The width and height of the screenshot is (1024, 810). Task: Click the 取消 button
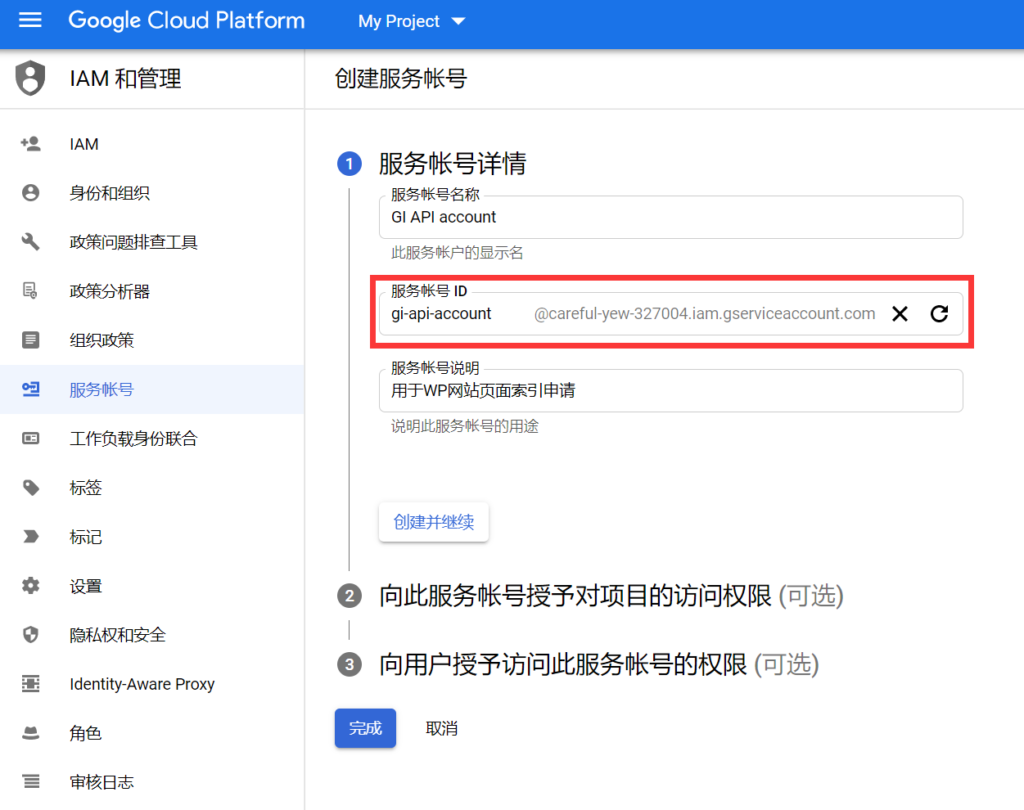[x=441, y=729]
